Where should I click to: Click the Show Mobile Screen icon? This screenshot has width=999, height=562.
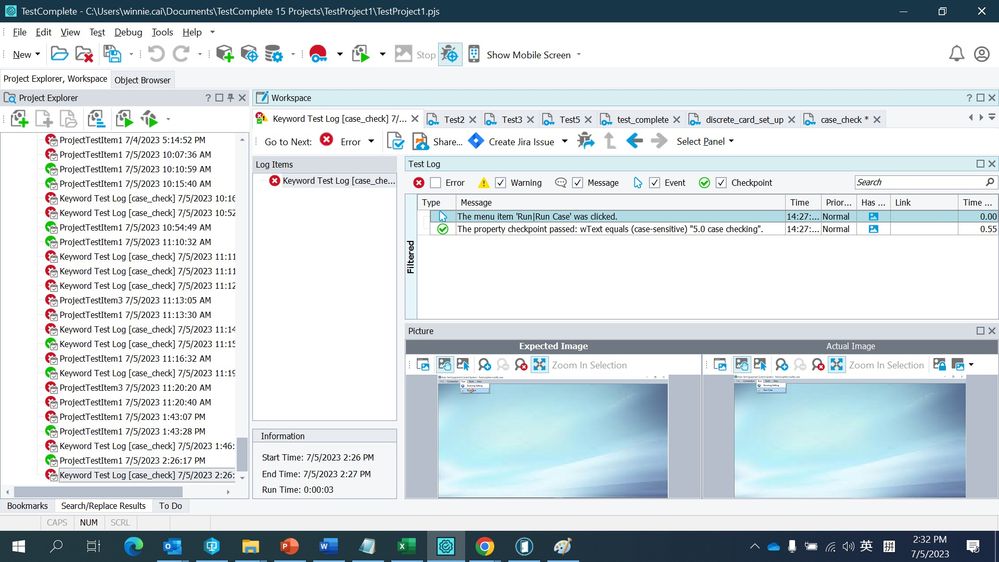(x=474, y=54)
